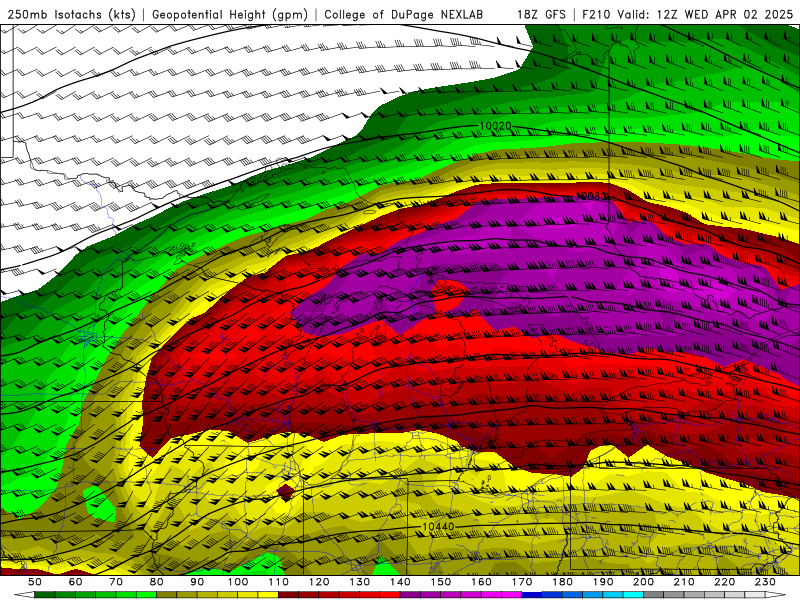Viewport: 800px width, 600px height.
Task: Select the 100 label on the color scale
Action: click(x=238, y=582)
